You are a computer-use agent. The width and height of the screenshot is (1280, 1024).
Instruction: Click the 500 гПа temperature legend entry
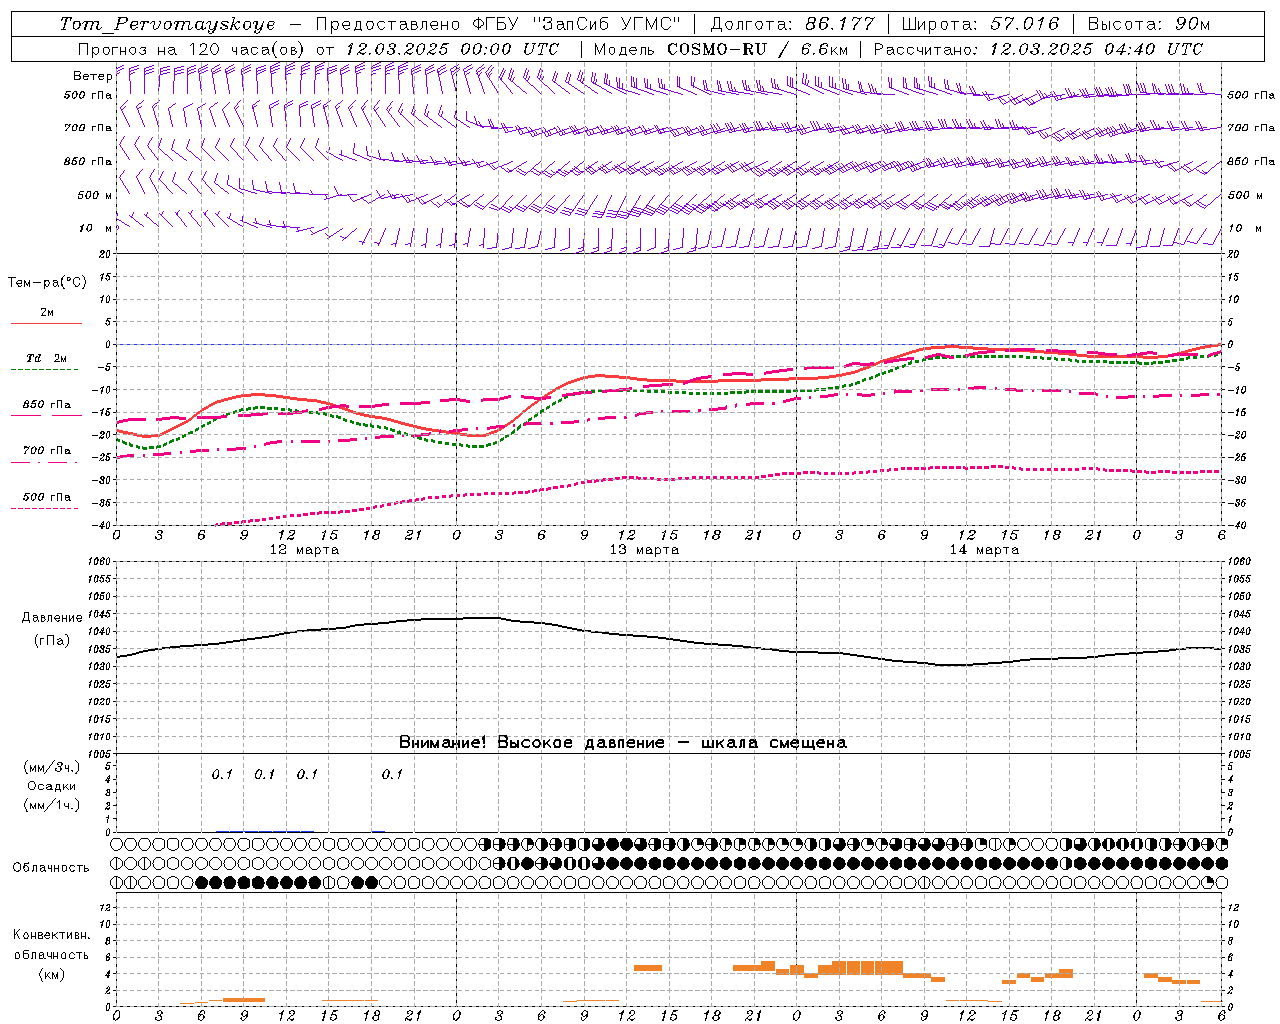point(46,497)
